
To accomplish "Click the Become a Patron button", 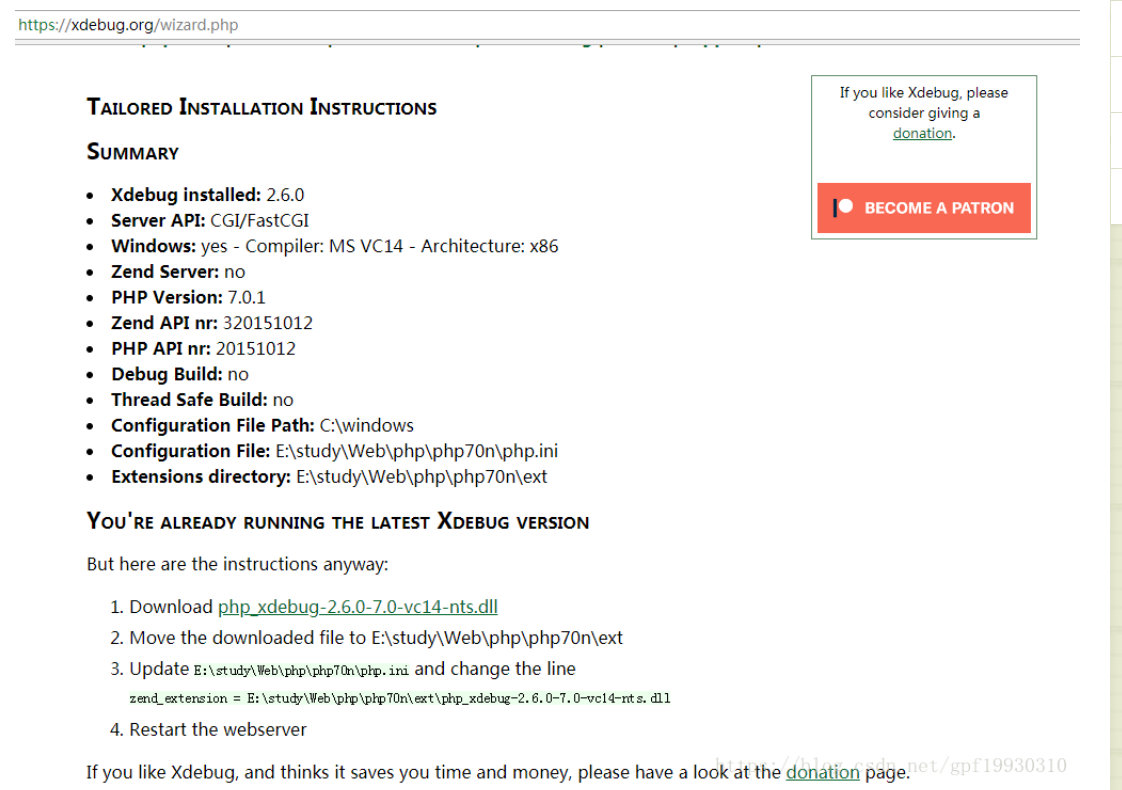I will [924, 208].
